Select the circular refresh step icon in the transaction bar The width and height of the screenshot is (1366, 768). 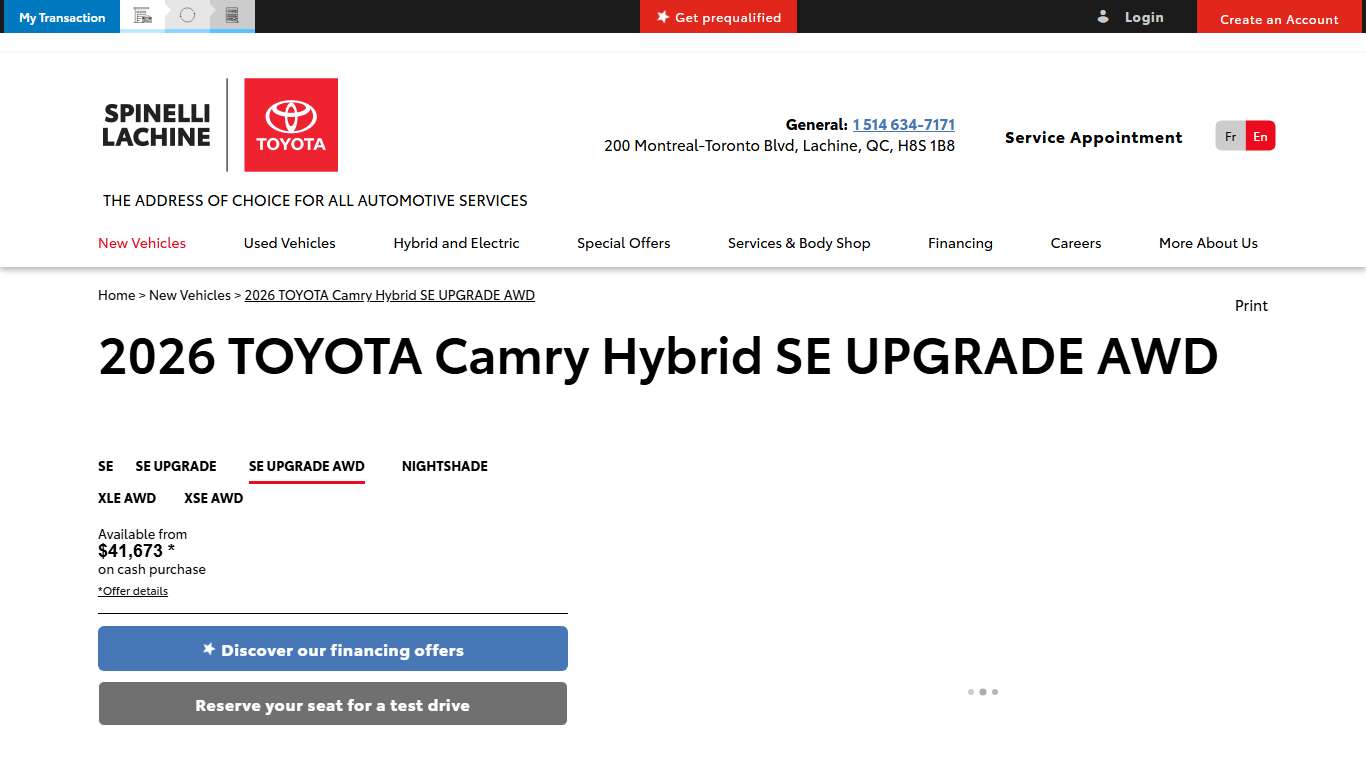[186, 14]
